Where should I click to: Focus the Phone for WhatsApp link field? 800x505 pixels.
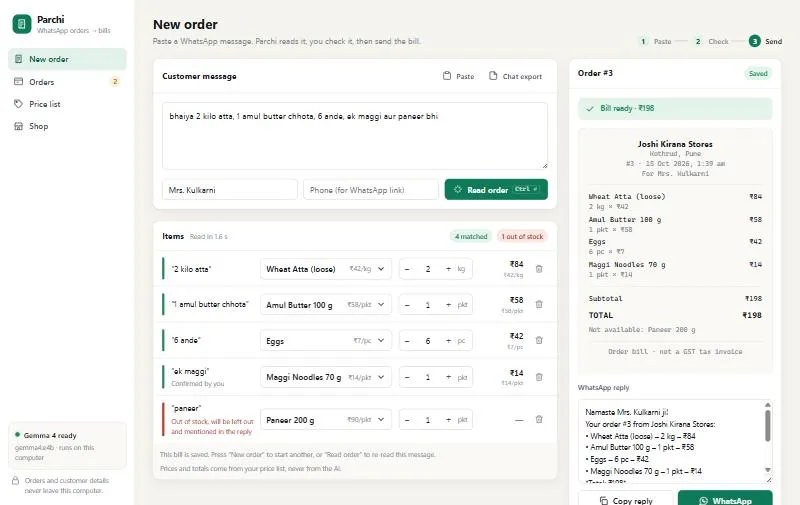[370, 190]
